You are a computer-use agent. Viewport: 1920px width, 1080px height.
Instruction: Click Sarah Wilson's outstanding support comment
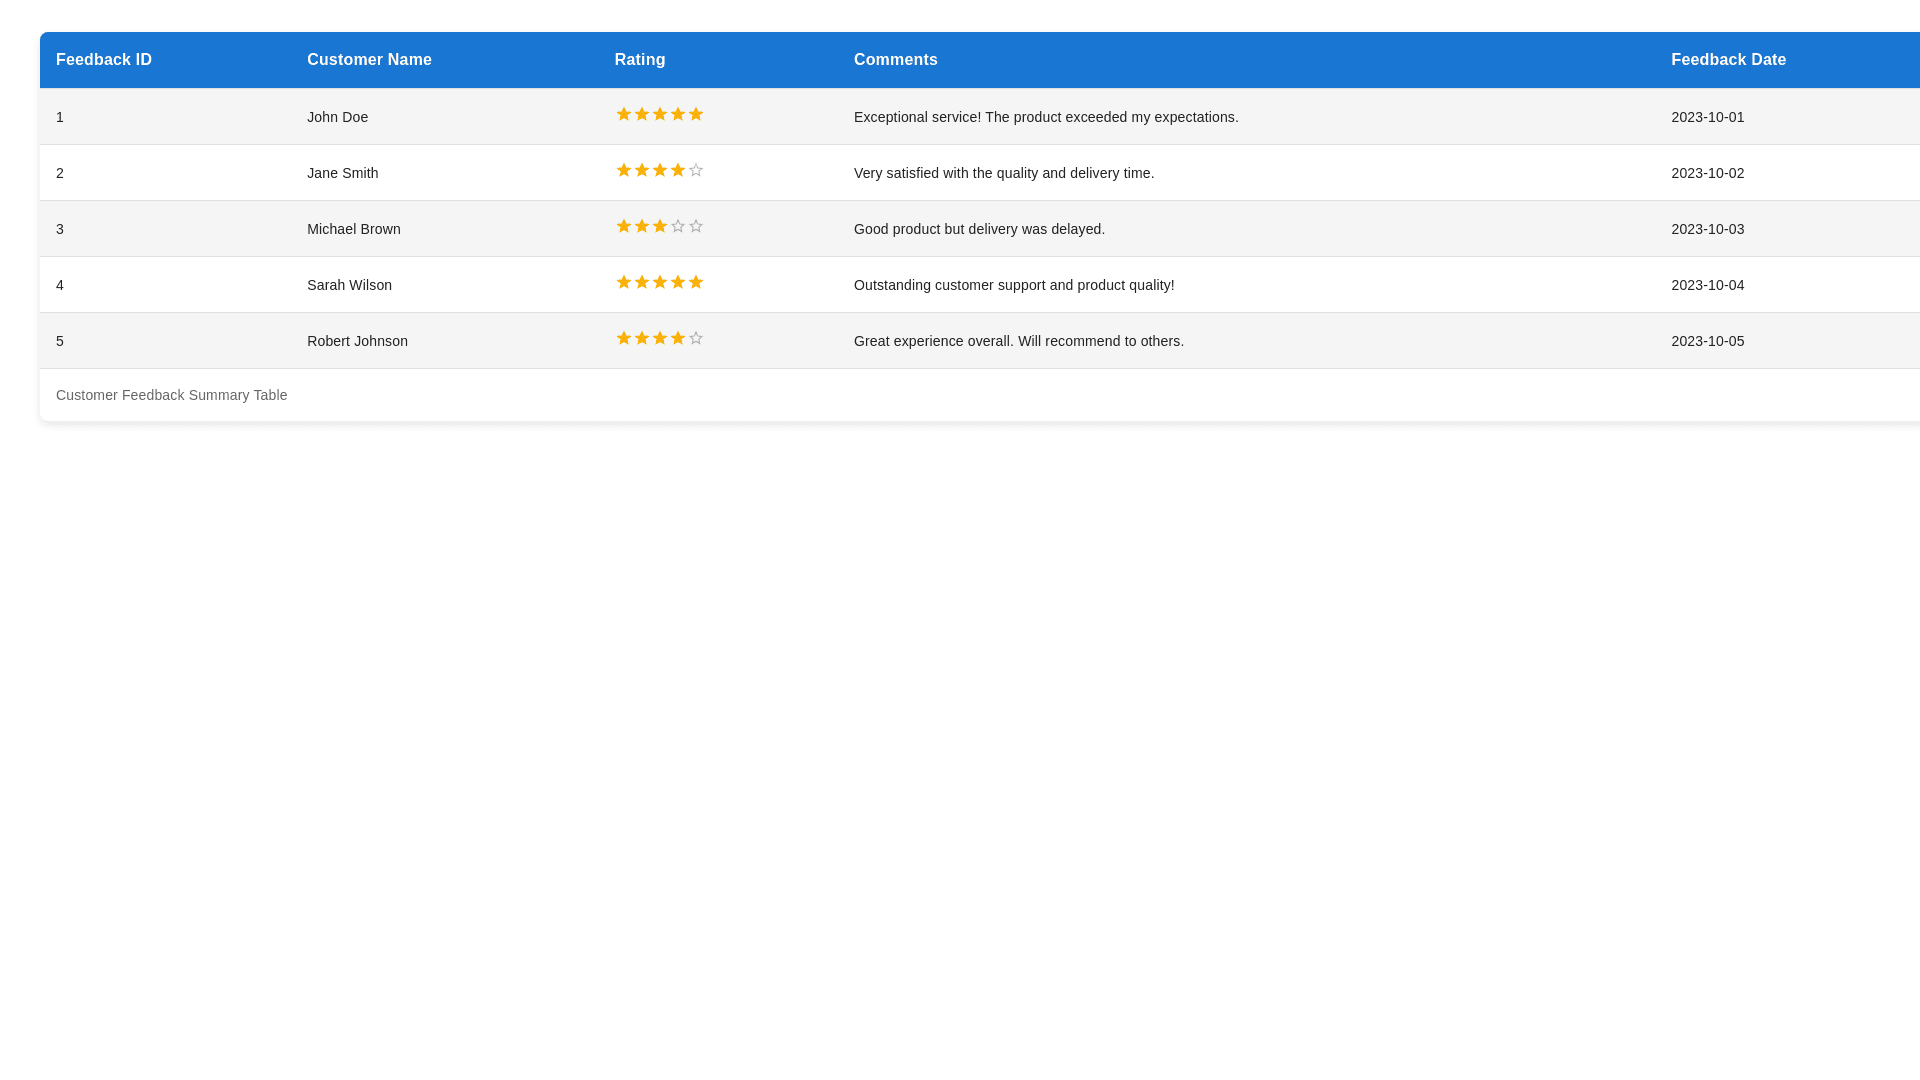click(1013, 285)
